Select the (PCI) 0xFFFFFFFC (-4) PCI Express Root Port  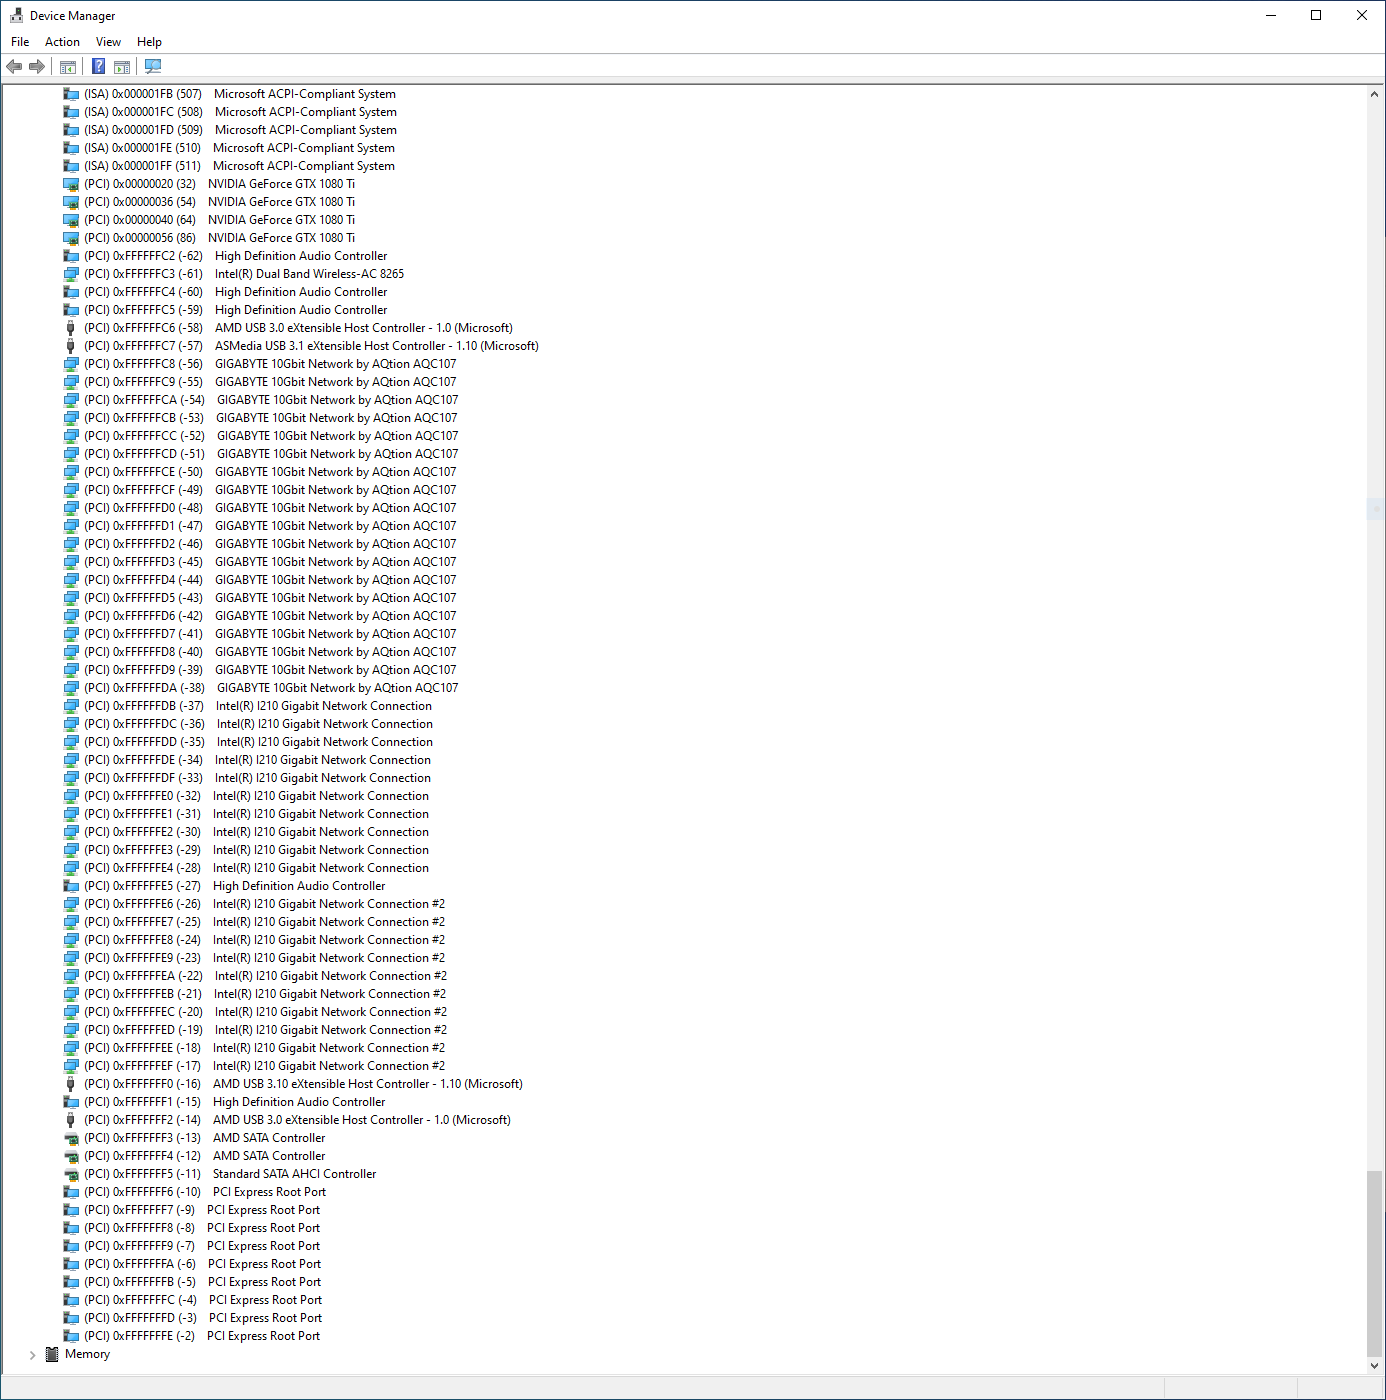coord(203,1300)
